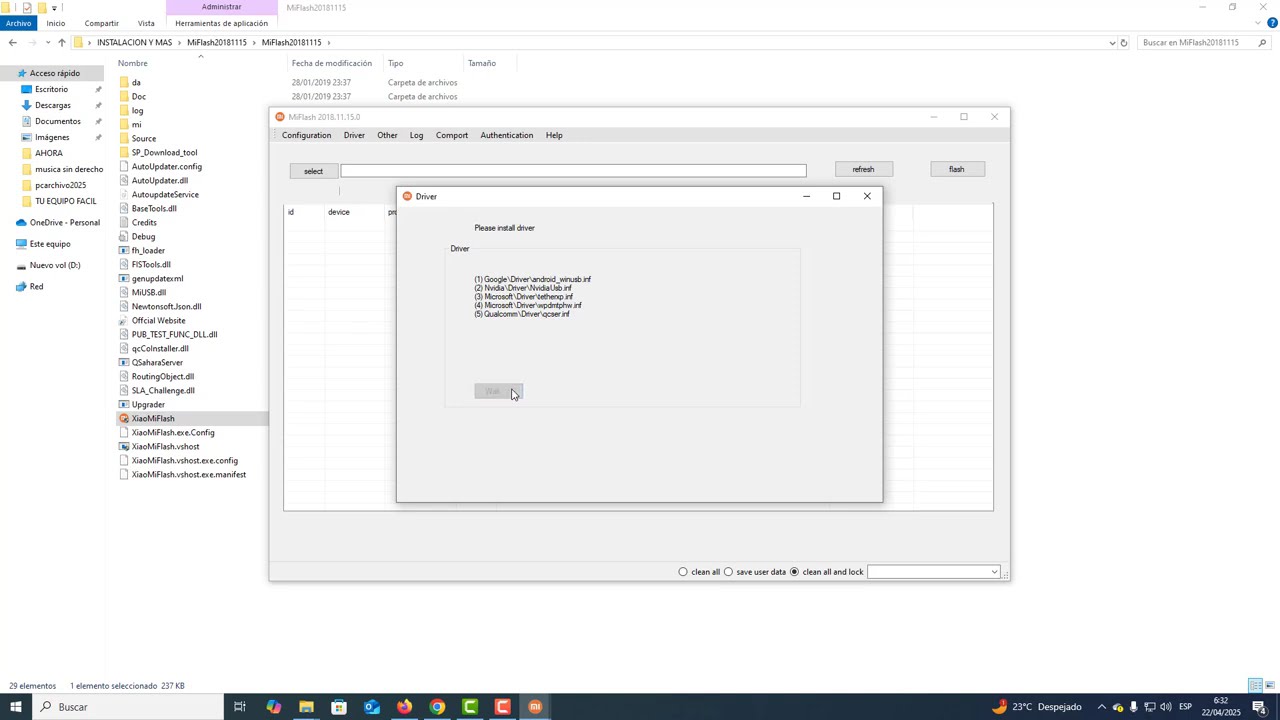
Task: Click refresh button in MiFlash
Action: tap(863, 169)
